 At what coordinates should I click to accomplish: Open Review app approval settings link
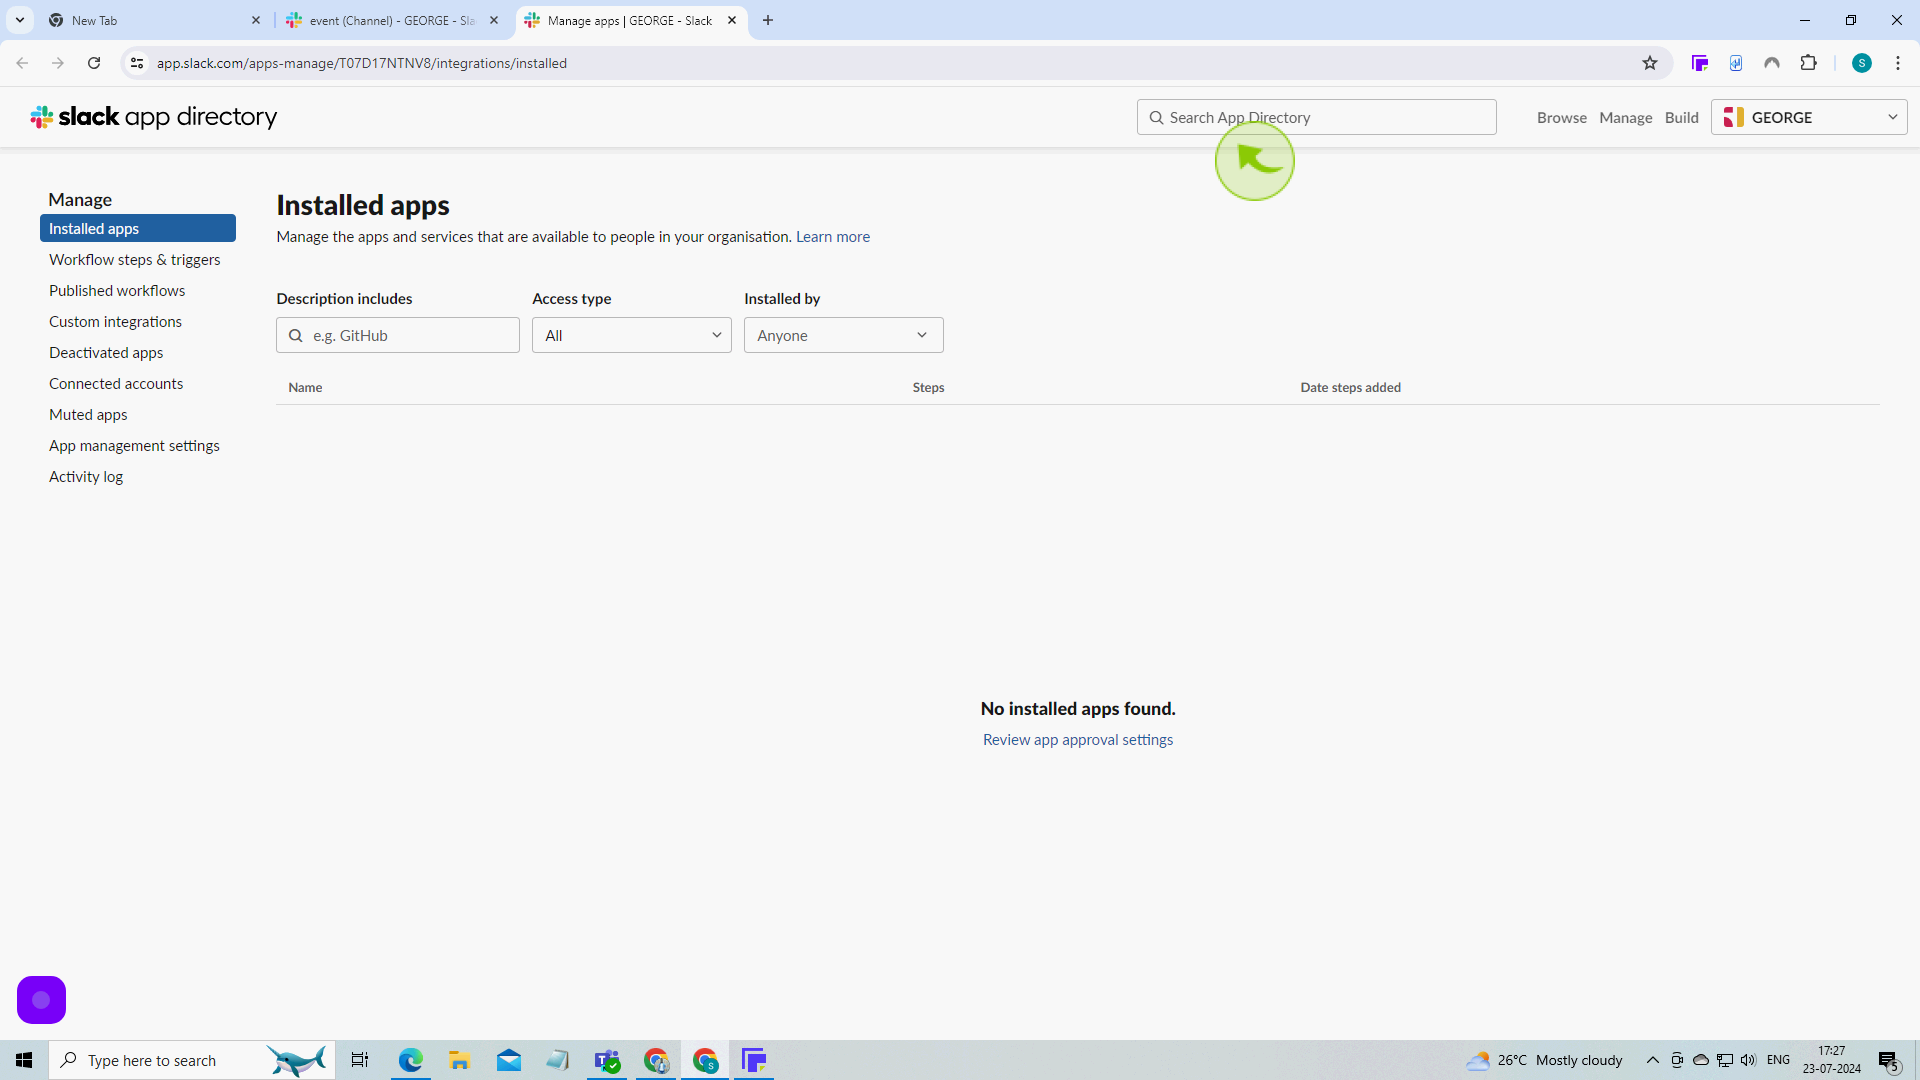1078,739
